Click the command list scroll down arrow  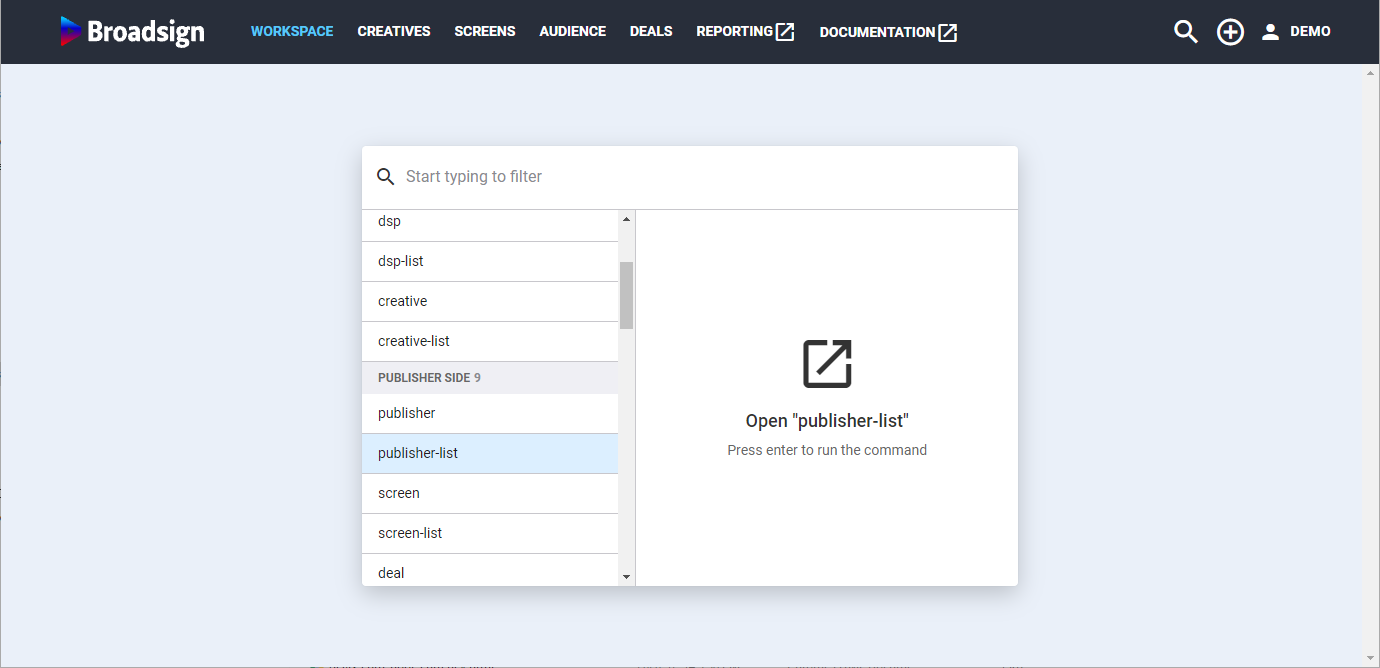[x=627, y=577]
